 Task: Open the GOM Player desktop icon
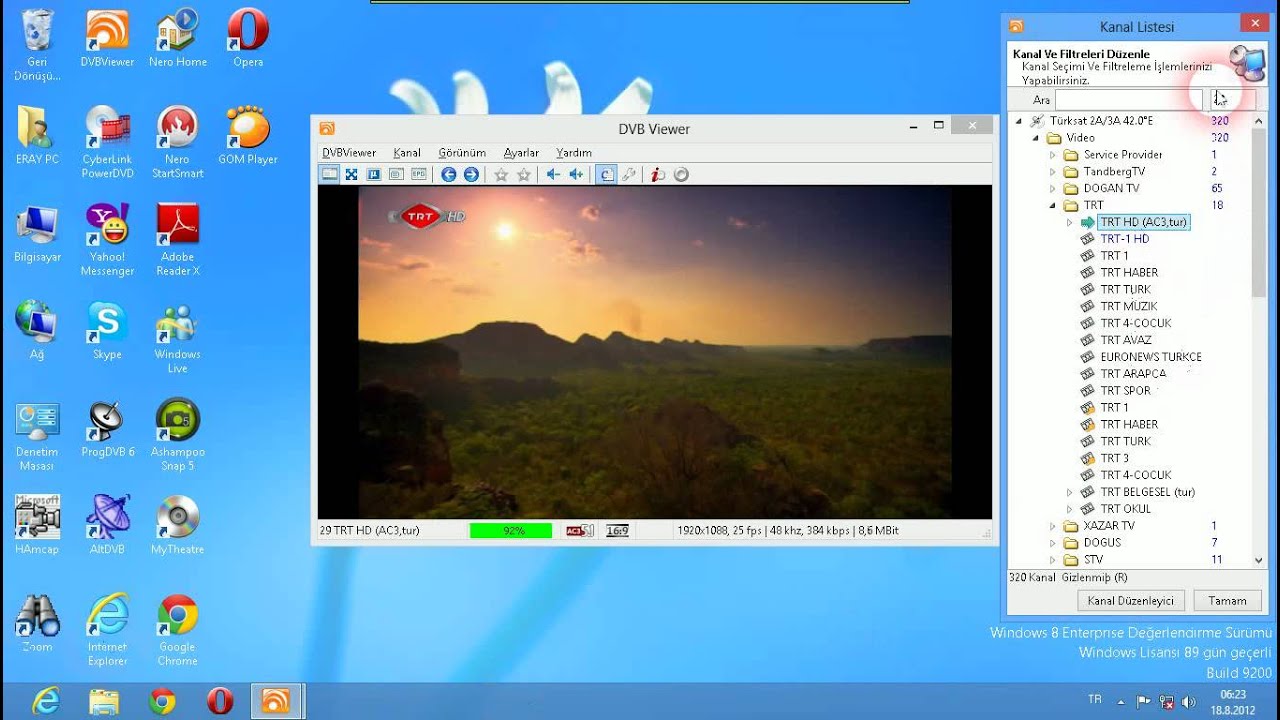[247, 136]
